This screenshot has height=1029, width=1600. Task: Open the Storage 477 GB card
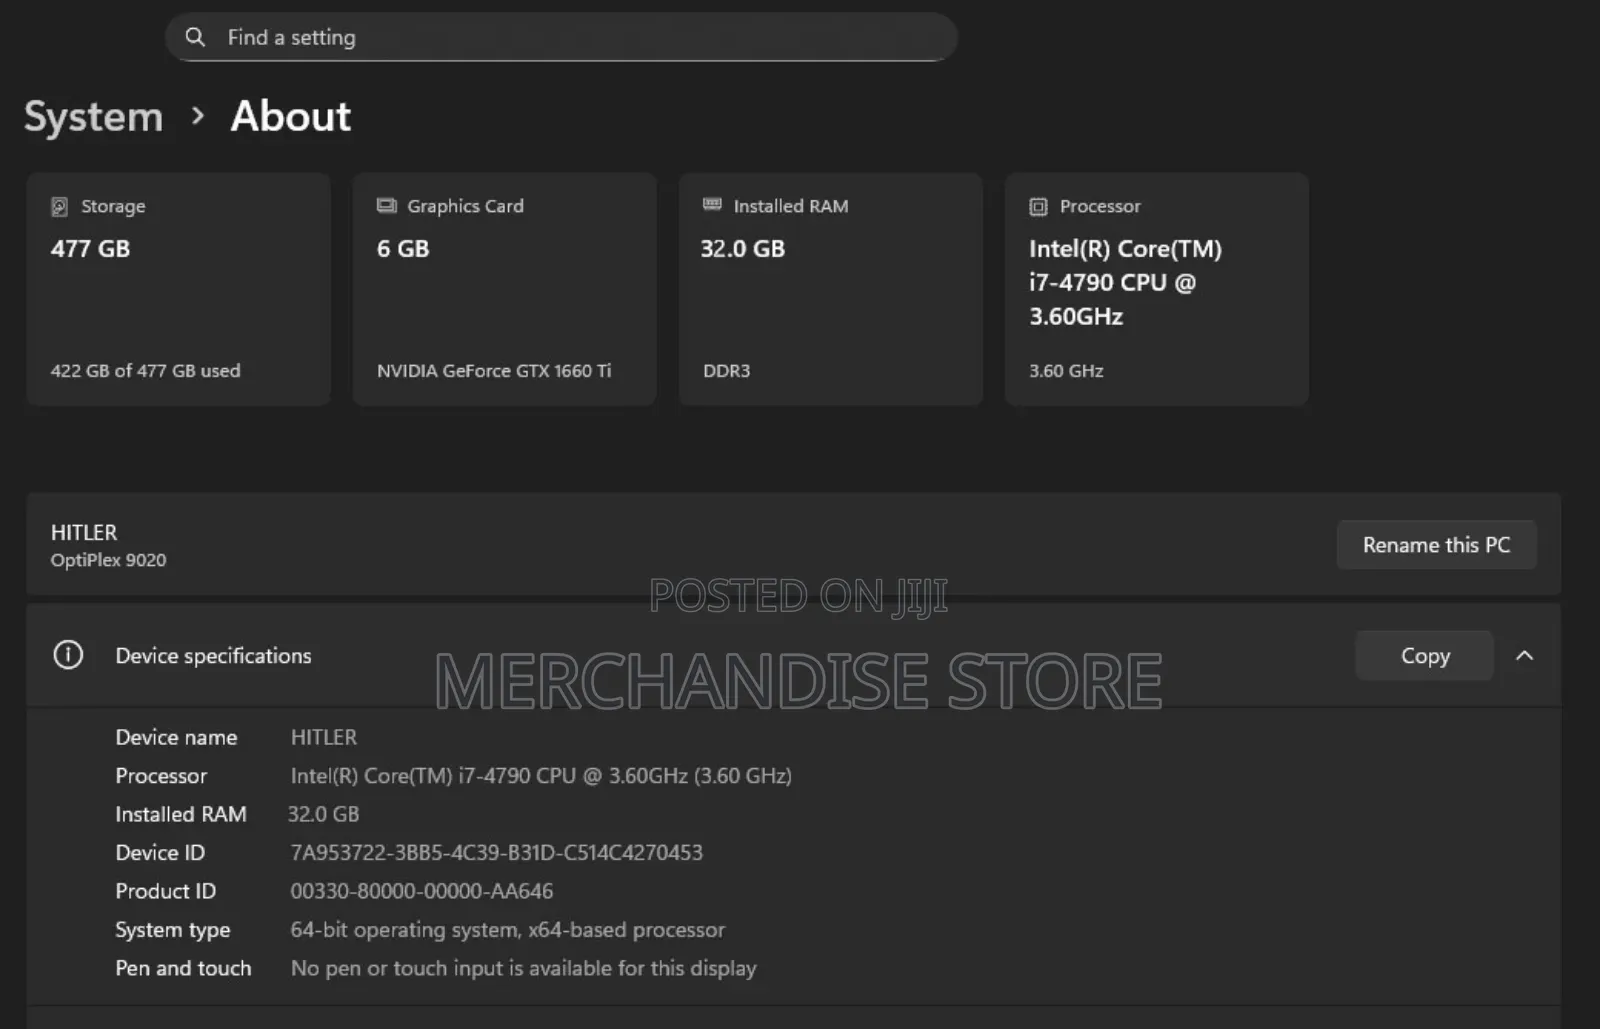[x=178, y=290]
